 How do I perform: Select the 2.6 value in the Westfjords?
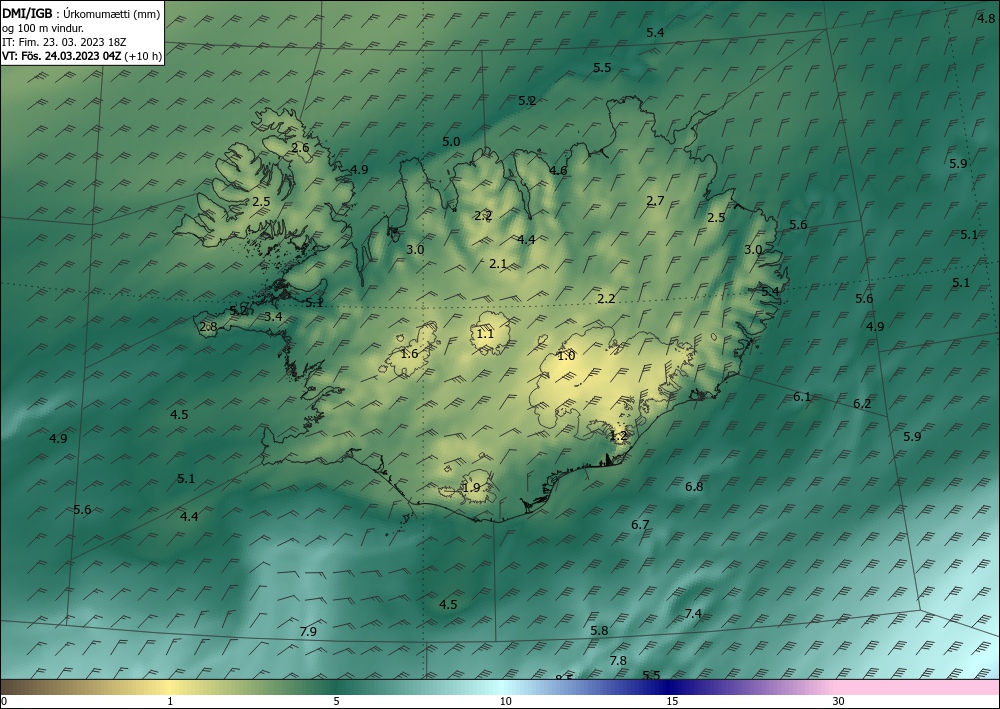300,147
